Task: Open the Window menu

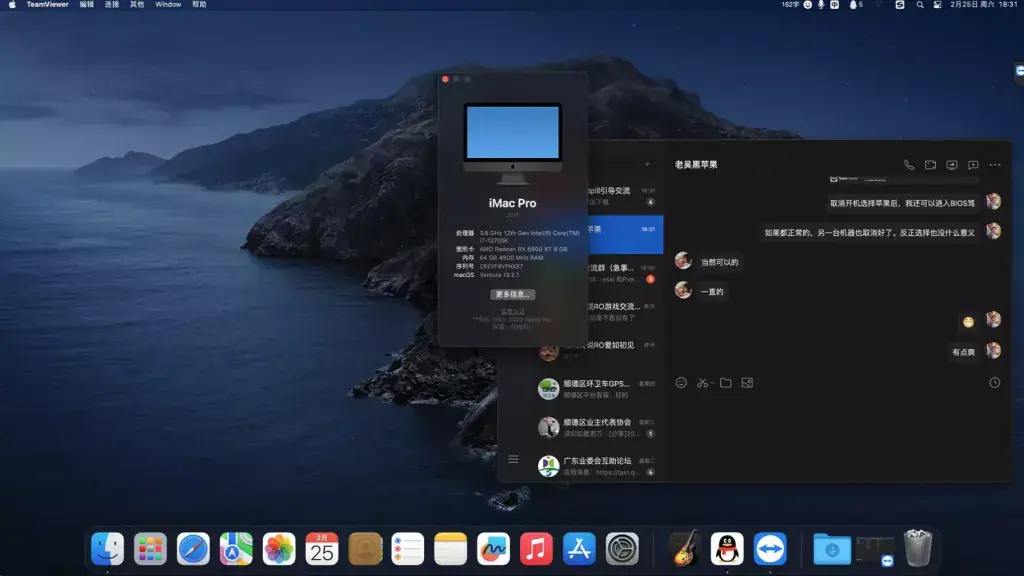Action: tap(168, 5)
